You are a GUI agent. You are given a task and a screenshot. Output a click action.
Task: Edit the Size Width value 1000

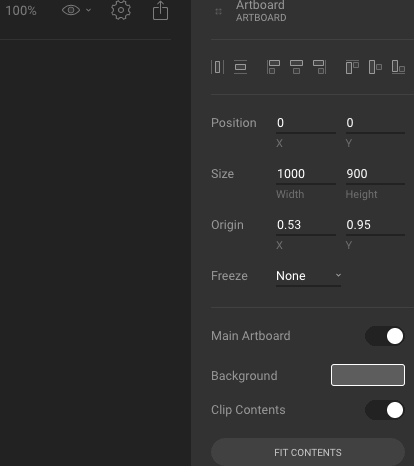point(306,174)
